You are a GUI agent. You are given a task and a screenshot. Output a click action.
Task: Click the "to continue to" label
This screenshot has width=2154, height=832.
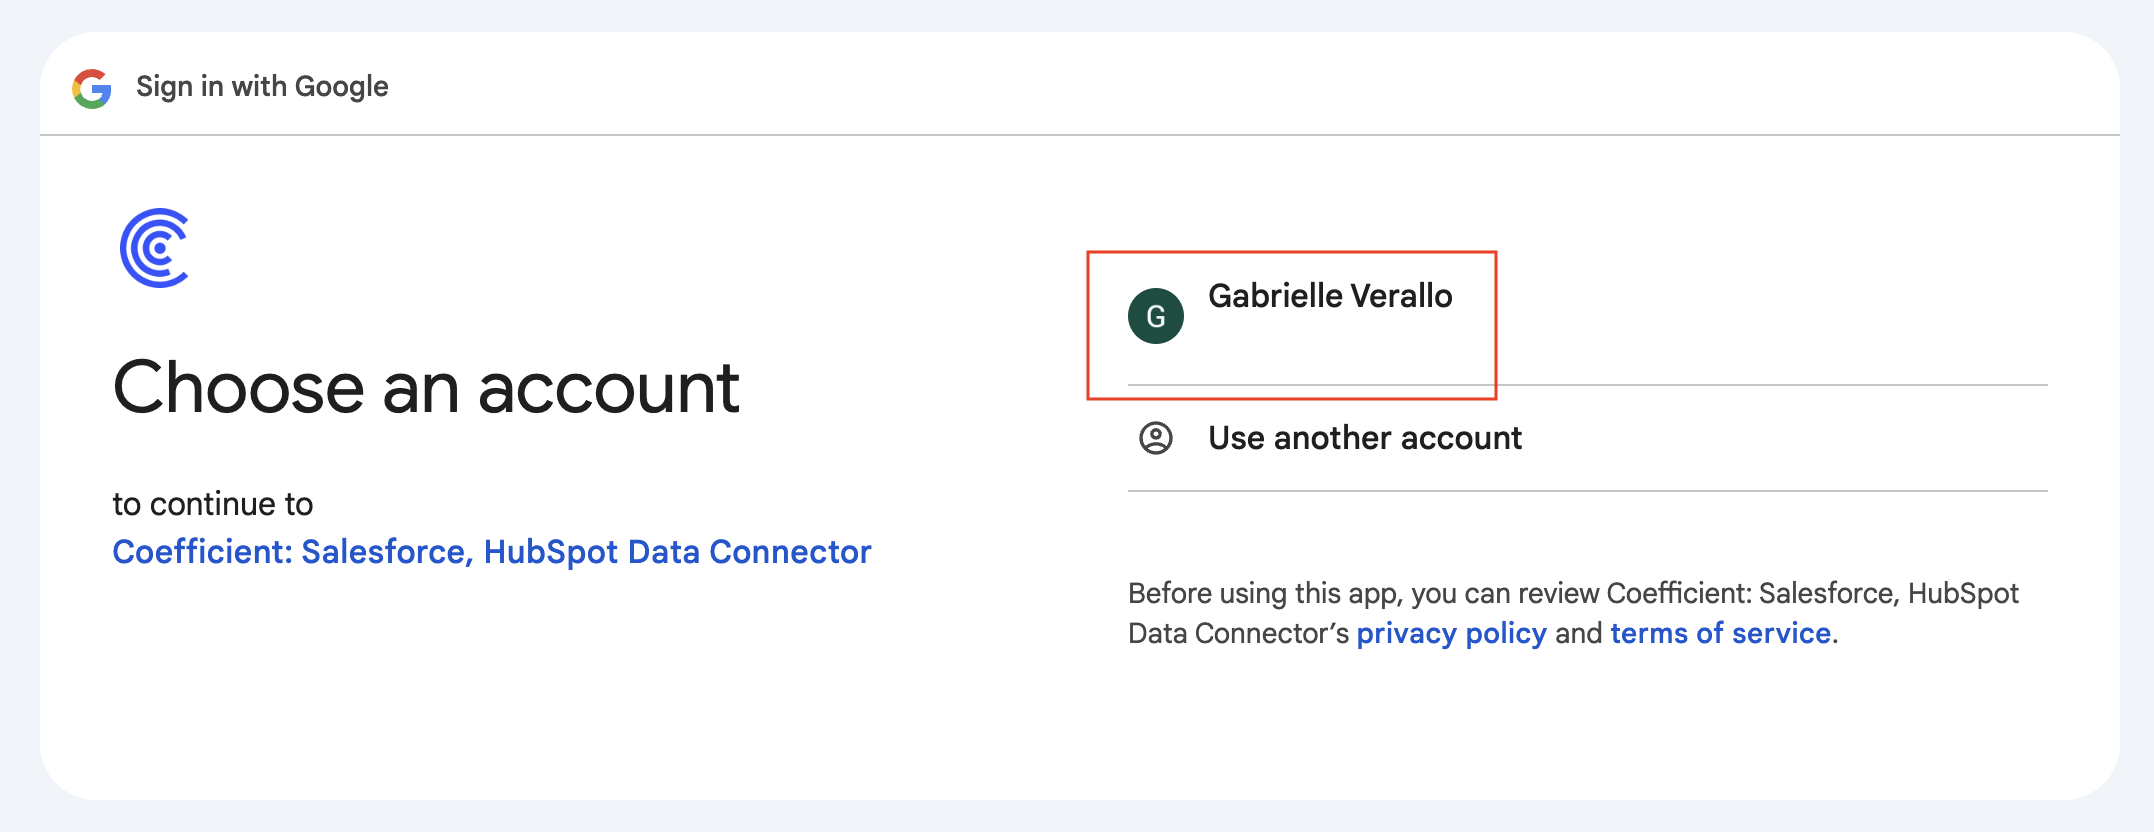point(213,504)
